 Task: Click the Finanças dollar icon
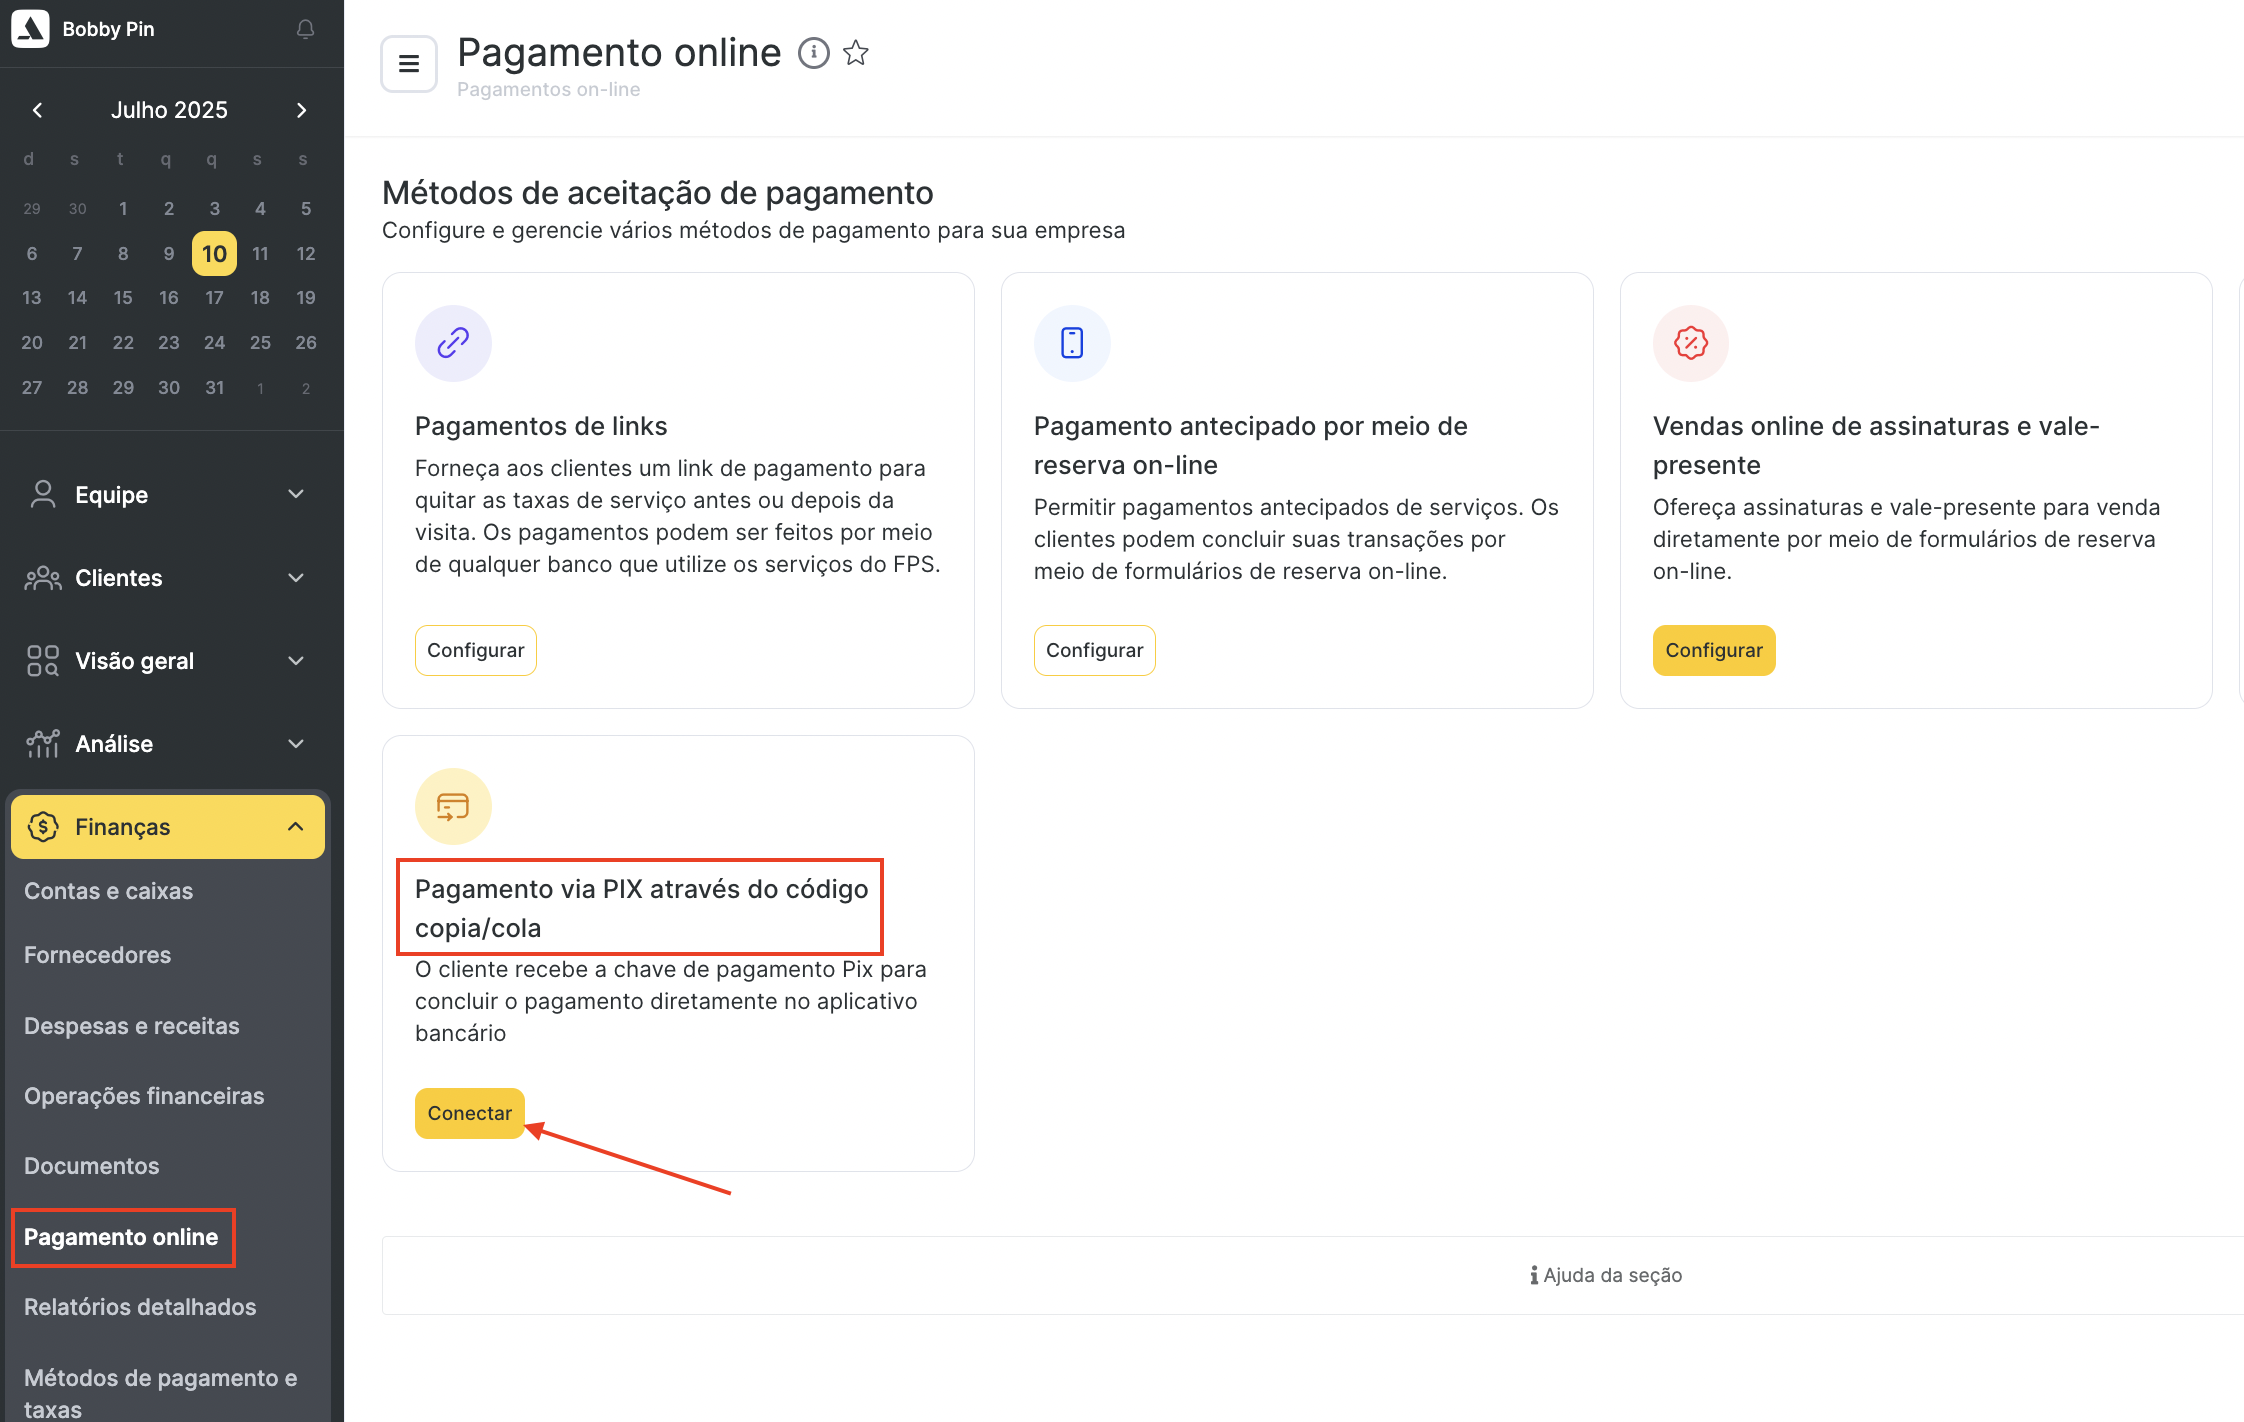tap(43, 827)
